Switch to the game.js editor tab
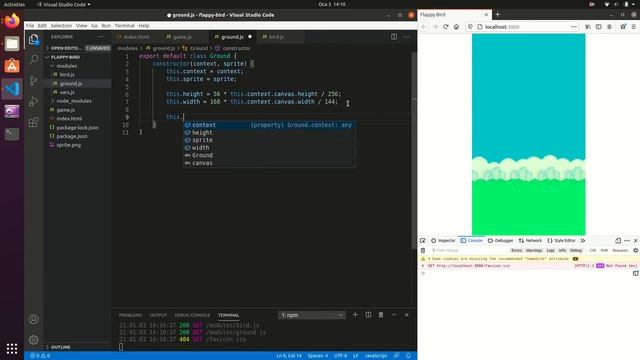The height and width of the screenshot is (360, 640). pyautogui.click(x=182, y=37)
